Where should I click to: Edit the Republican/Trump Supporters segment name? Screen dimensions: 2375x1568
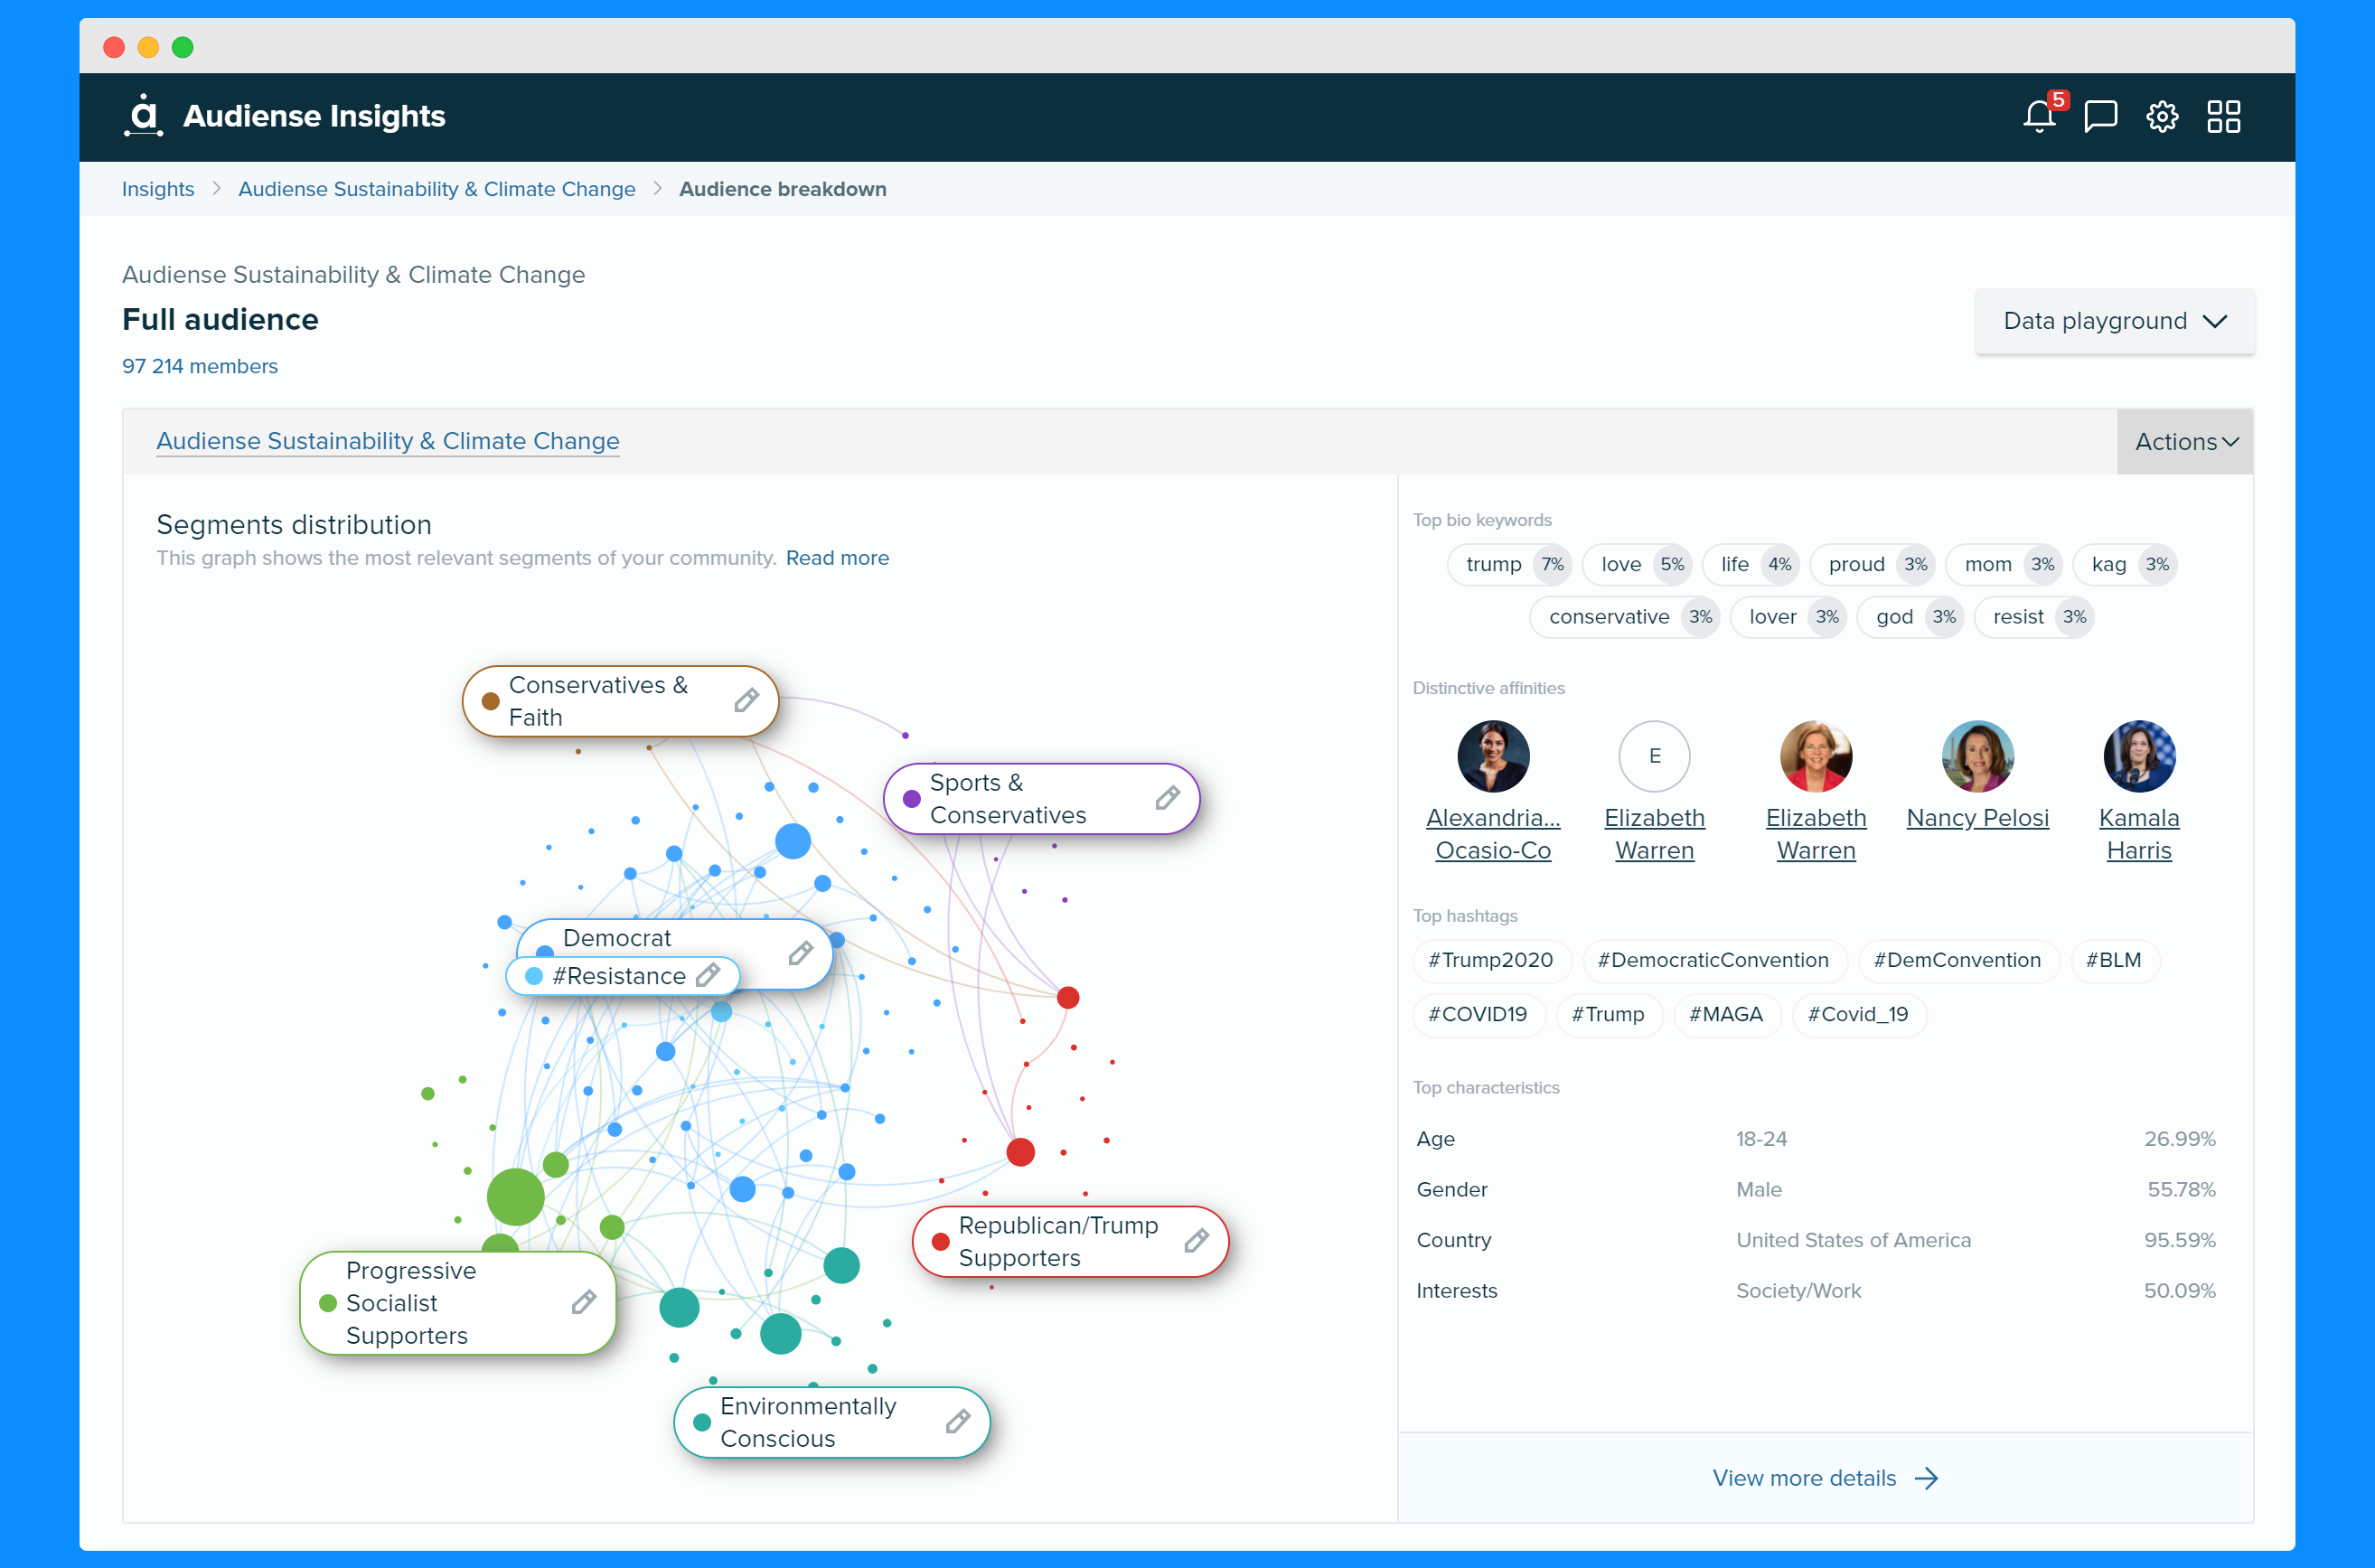[1197, 1242]
